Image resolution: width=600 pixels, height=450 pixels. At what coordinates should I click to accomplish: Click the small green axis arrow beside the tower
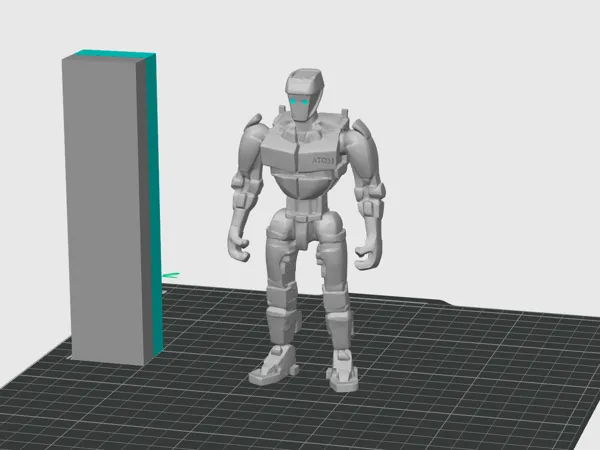pyautogui.click(x=171, y=276)
